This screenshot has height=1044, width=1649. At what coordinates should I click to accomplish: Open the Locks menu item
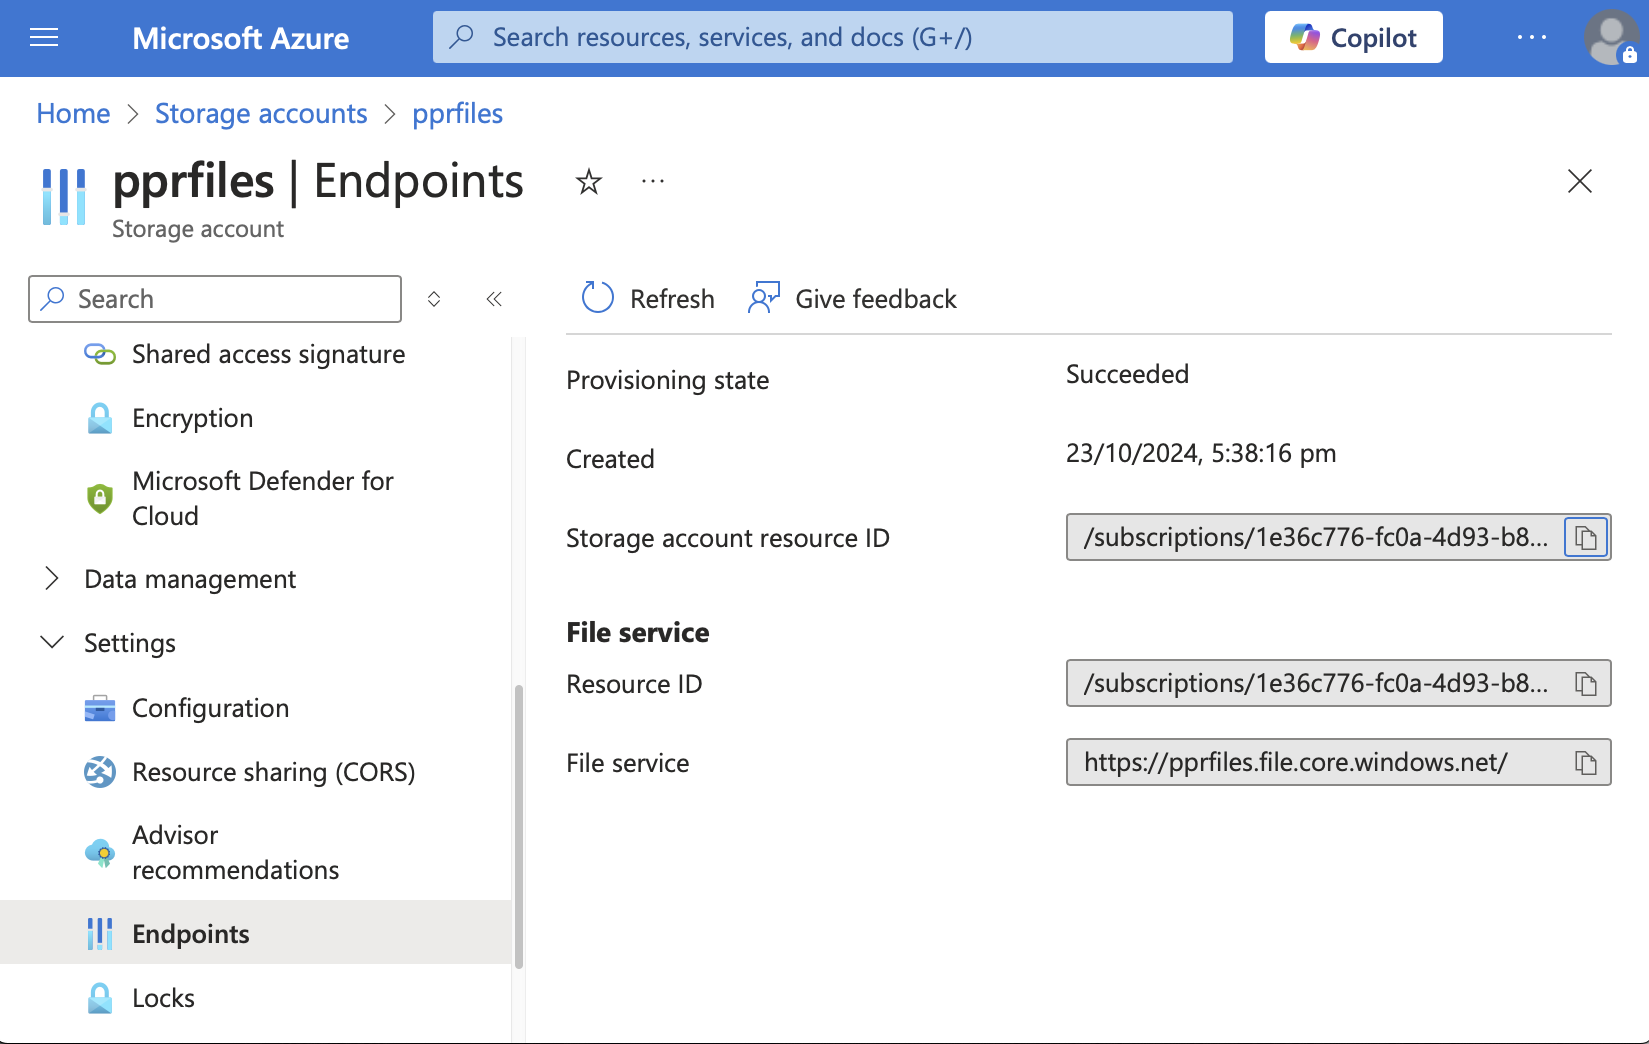click(x=163, y=998)
